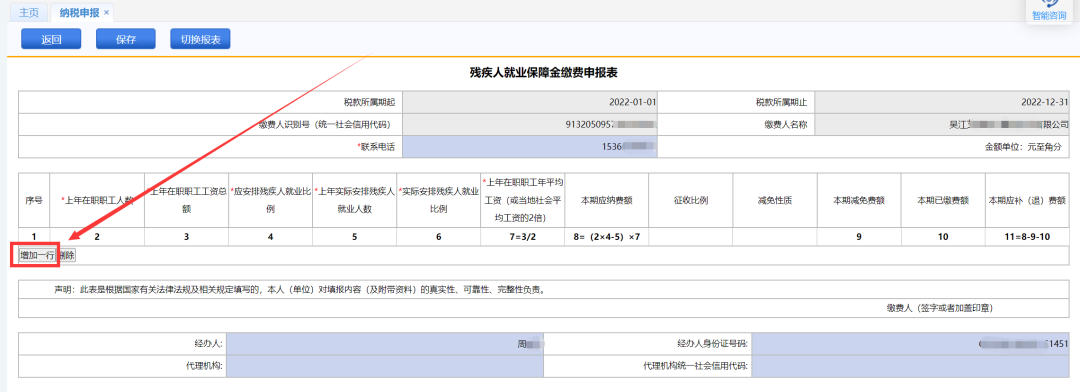Click the 经办人 input field

click(x=384, y=344)
